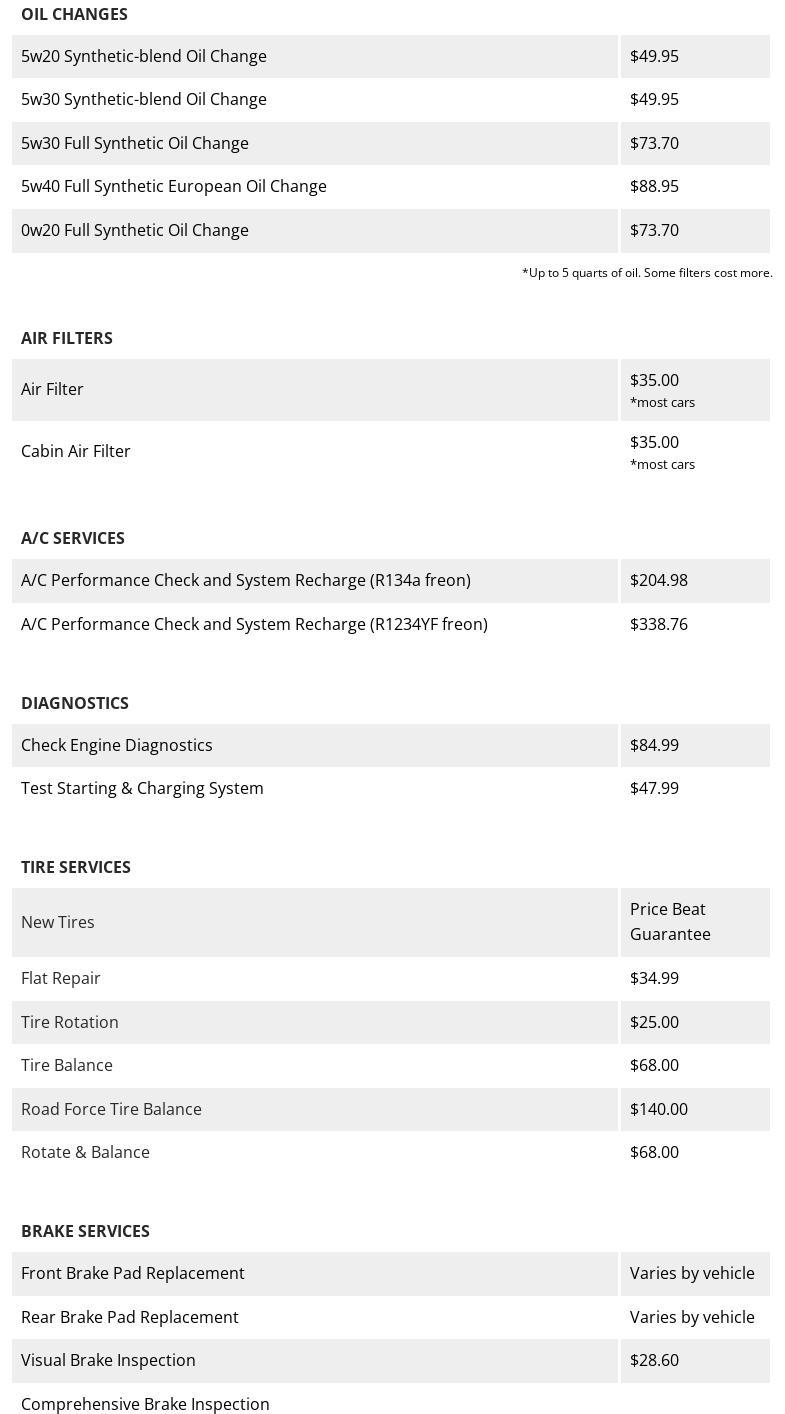785x1414 pixels.
Task: Click the New Tires service row
Action: pyautogui.click(x=58, y=923)
